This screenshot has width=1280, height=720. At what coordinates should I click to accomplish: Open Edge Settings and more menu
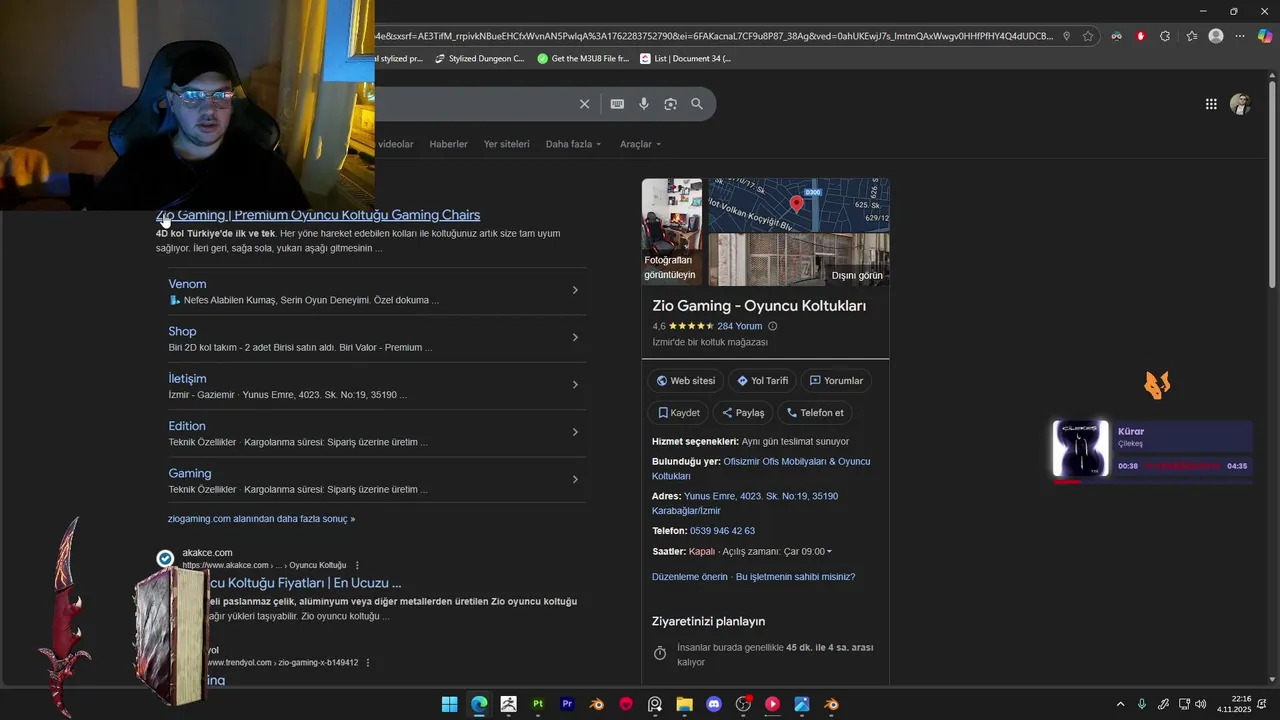1240,36
